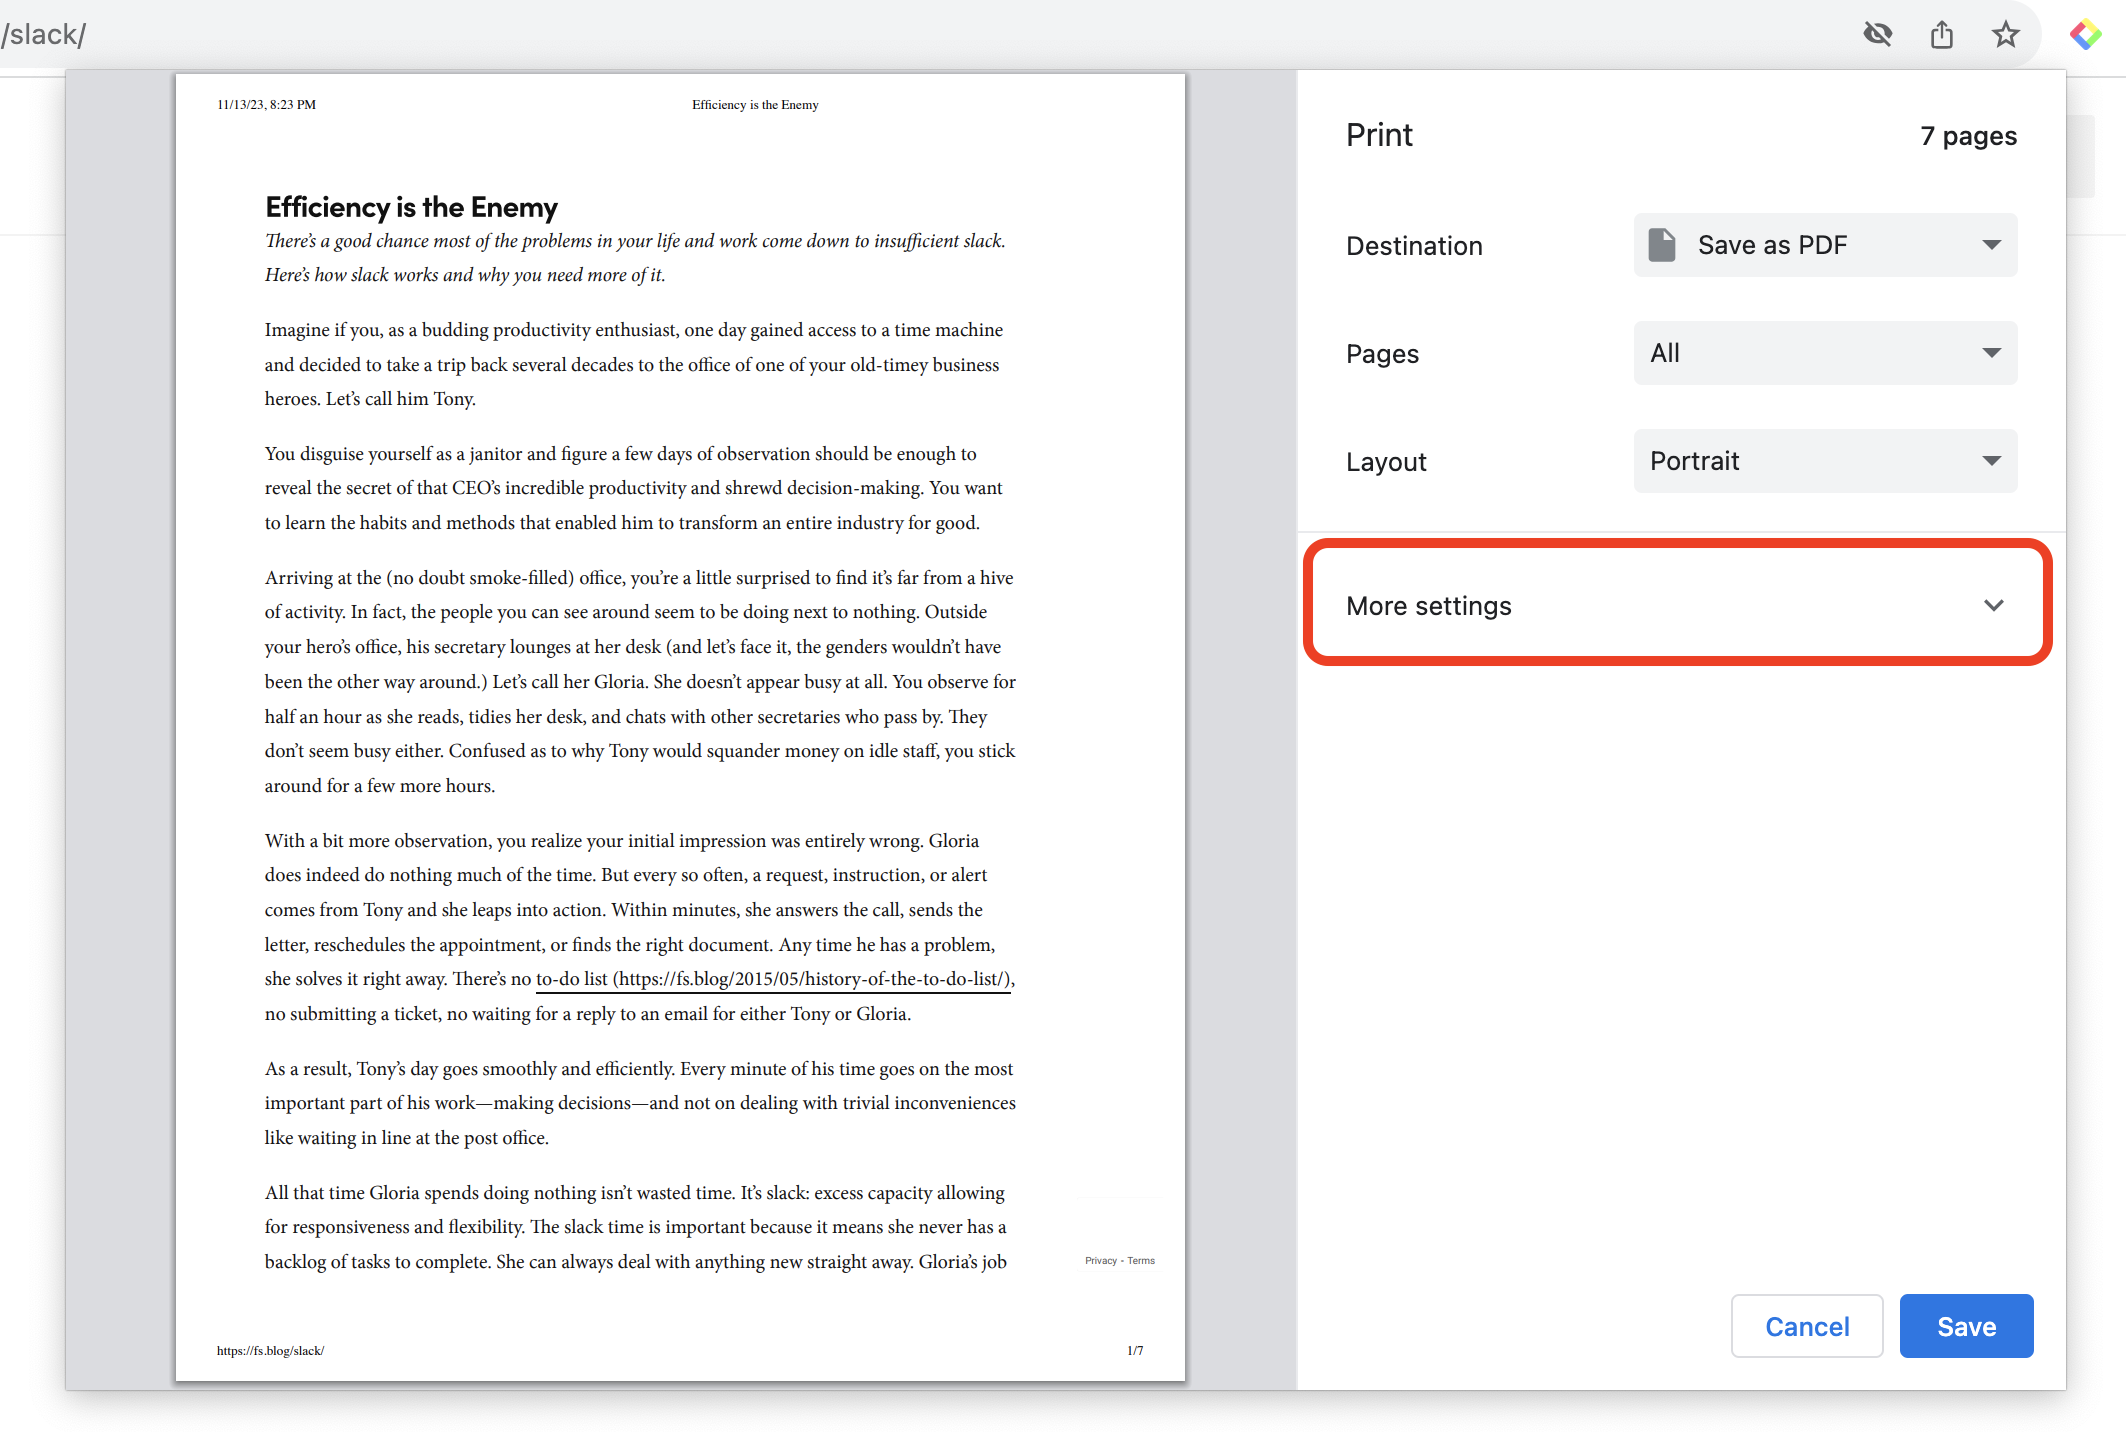Viewport: 2126px width, 1432px height.
Task: Click the share page icon
Action: coord(1941,35)
